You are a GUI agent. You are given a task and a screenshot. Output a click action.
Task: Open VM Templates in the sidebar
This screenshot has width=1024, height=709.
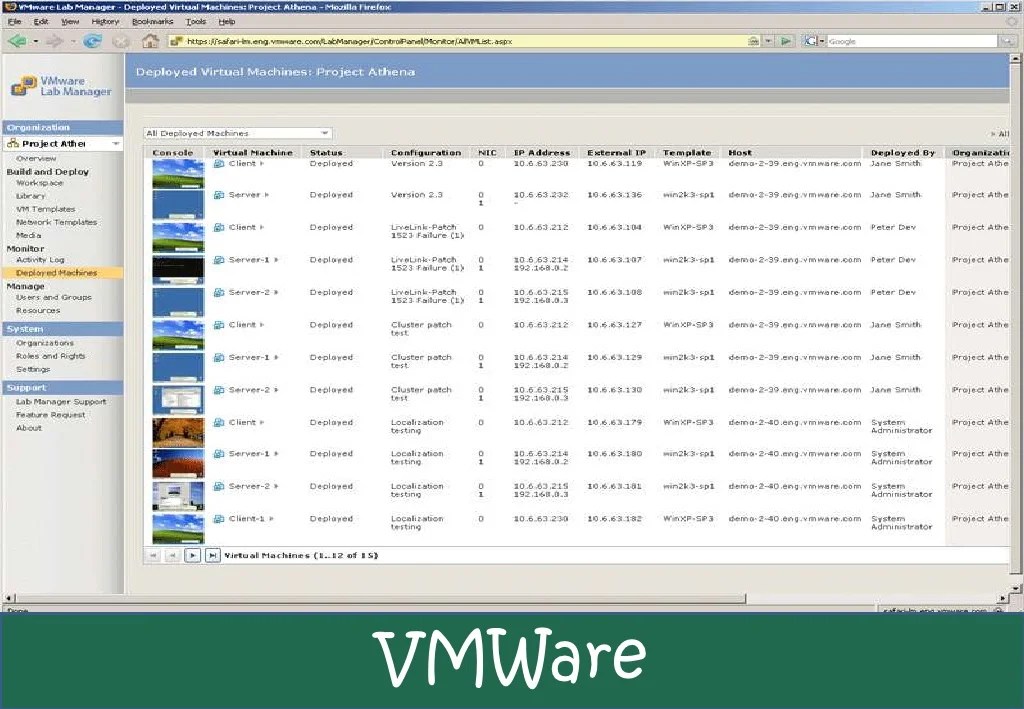click(x=46, y=209)
